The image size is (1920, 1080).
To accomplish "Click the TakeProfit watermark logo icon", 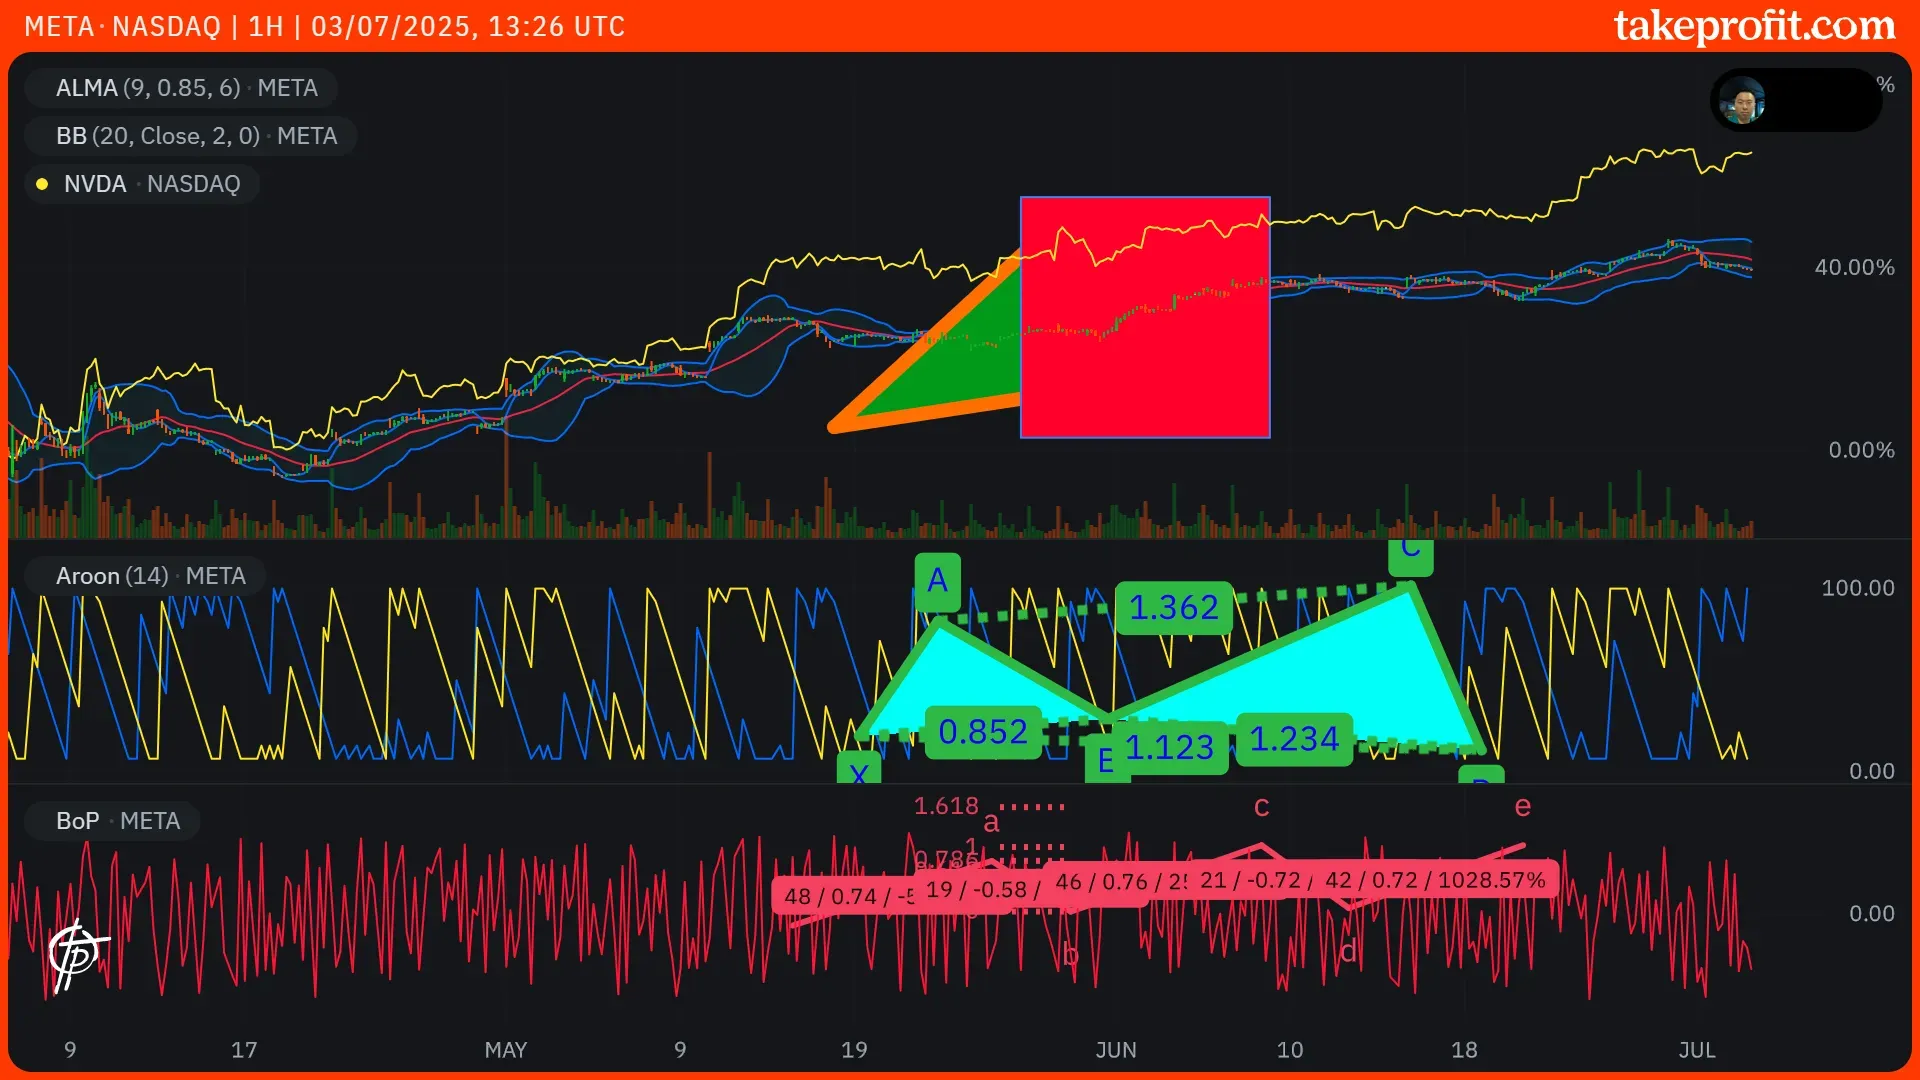I will click(77, 954).
